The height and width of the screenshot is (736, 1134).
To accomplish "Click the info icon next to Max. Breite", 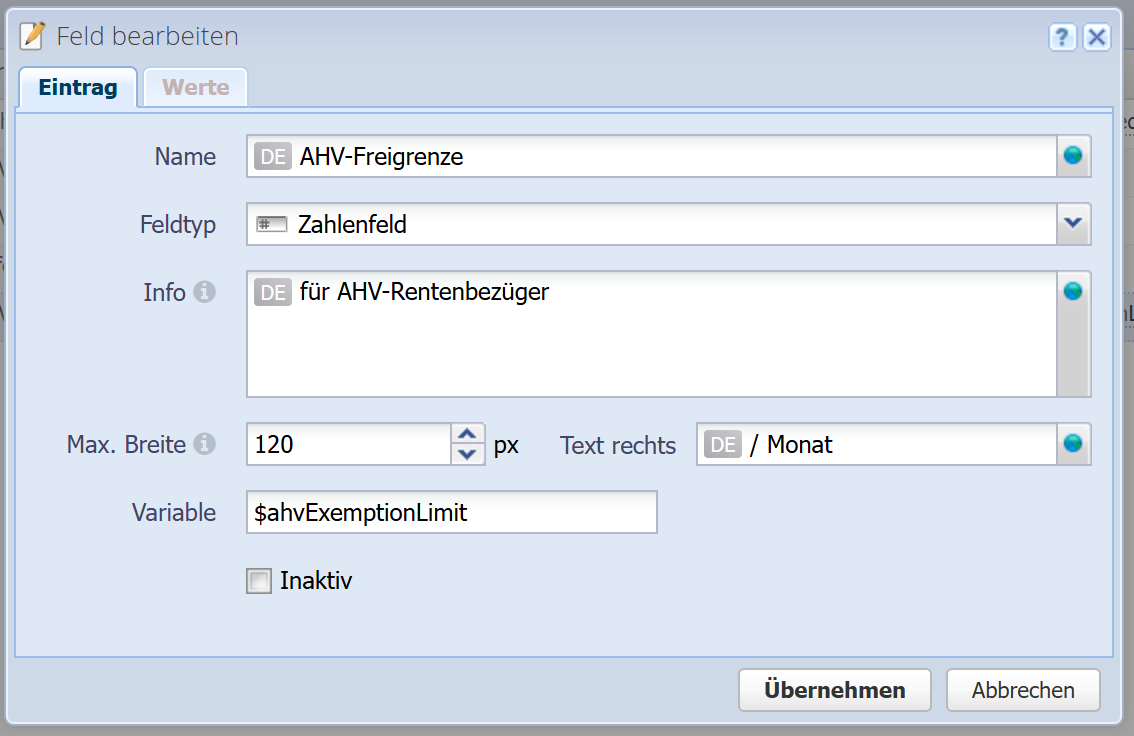I will click(x=205, y=444).
